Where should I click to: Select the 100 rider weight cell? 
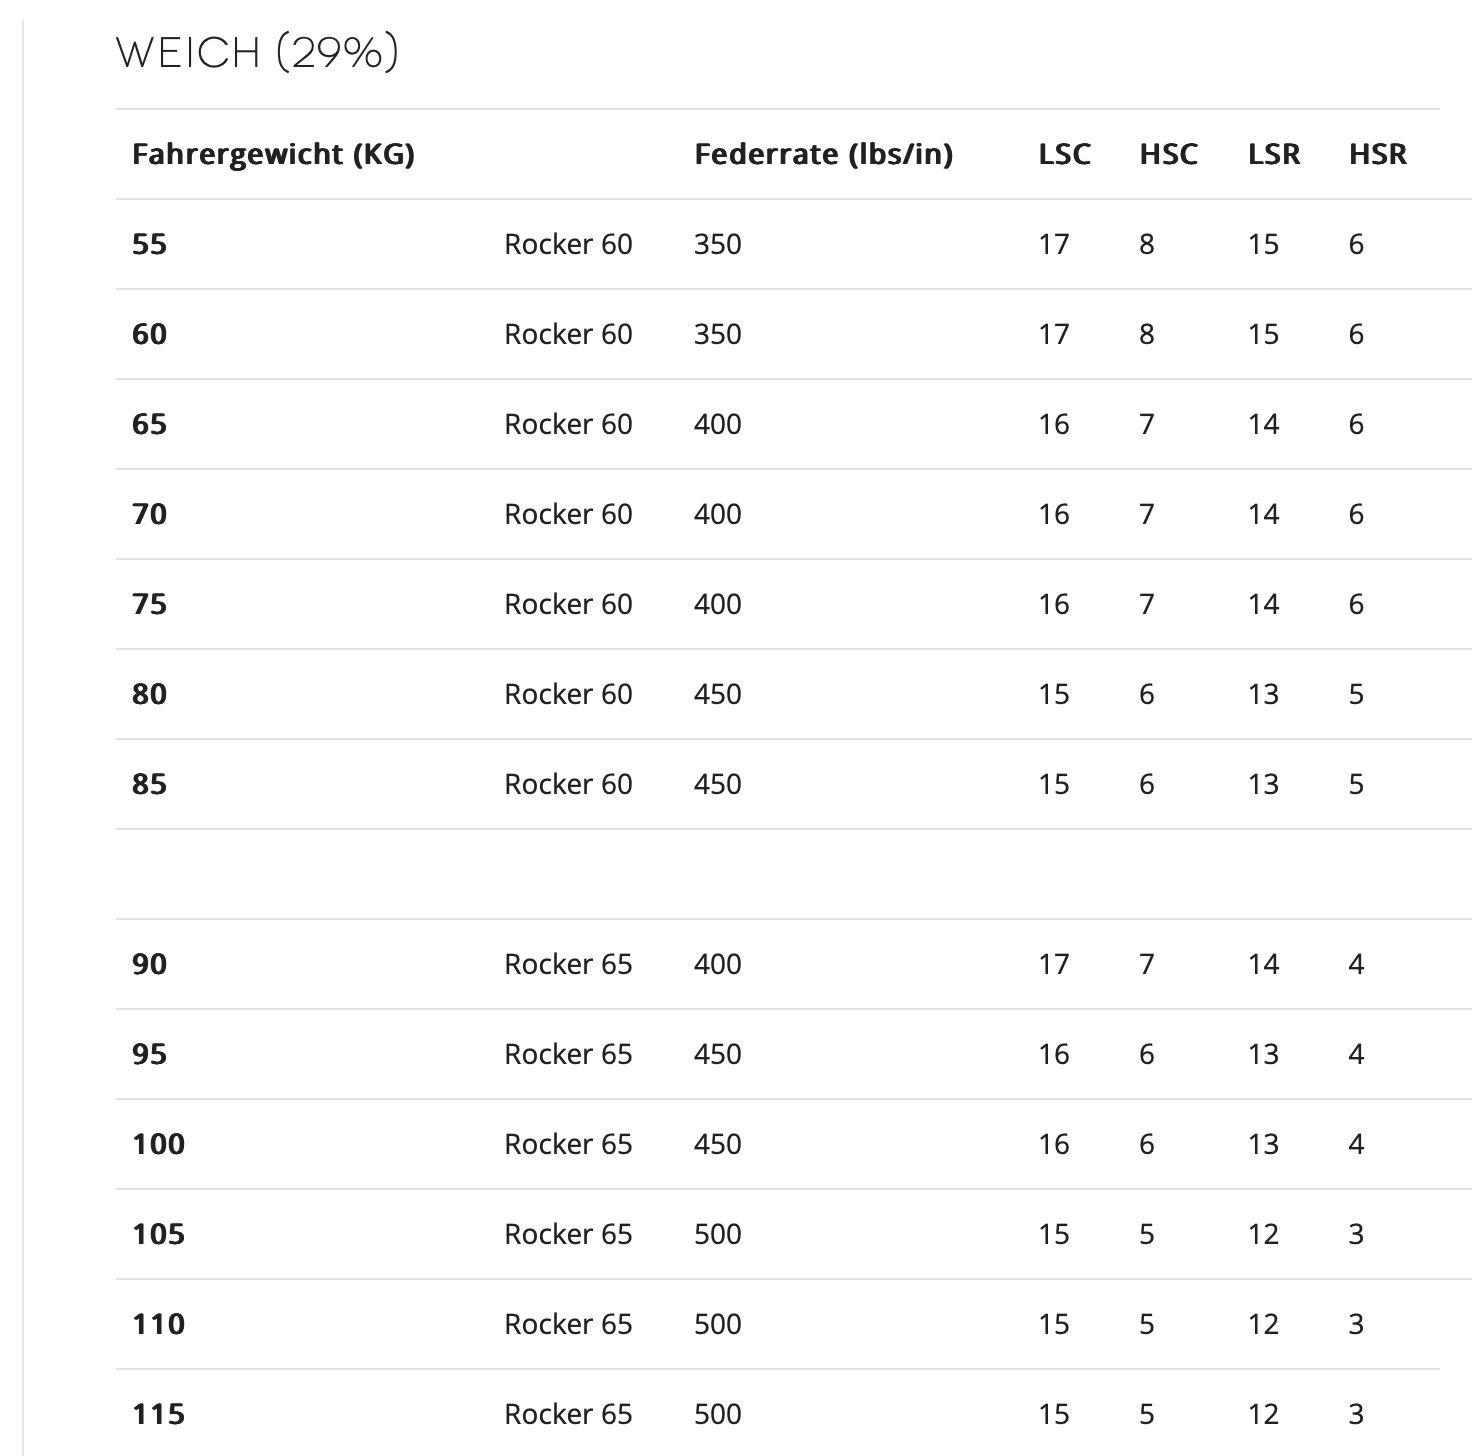[x=158, y=1144]
